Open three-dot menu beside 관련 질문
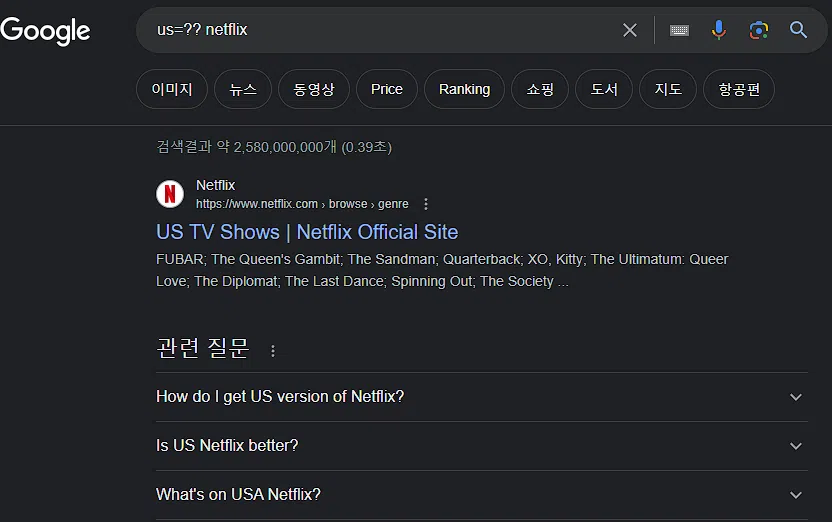The image size is (832, 522). tap(273, 351)
